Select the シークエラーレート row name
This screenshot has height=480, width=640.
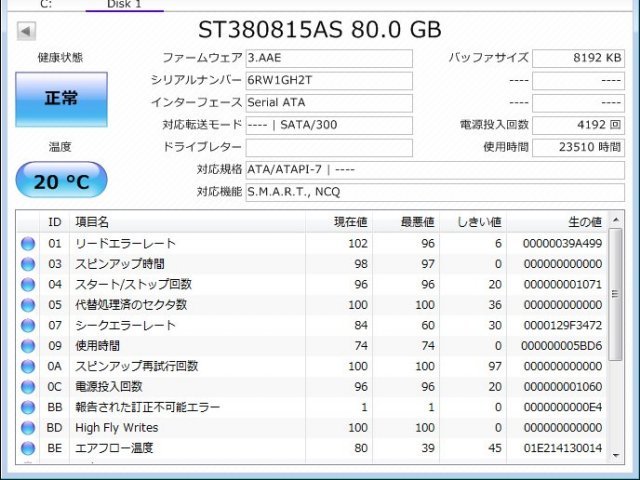coord(125,325)
